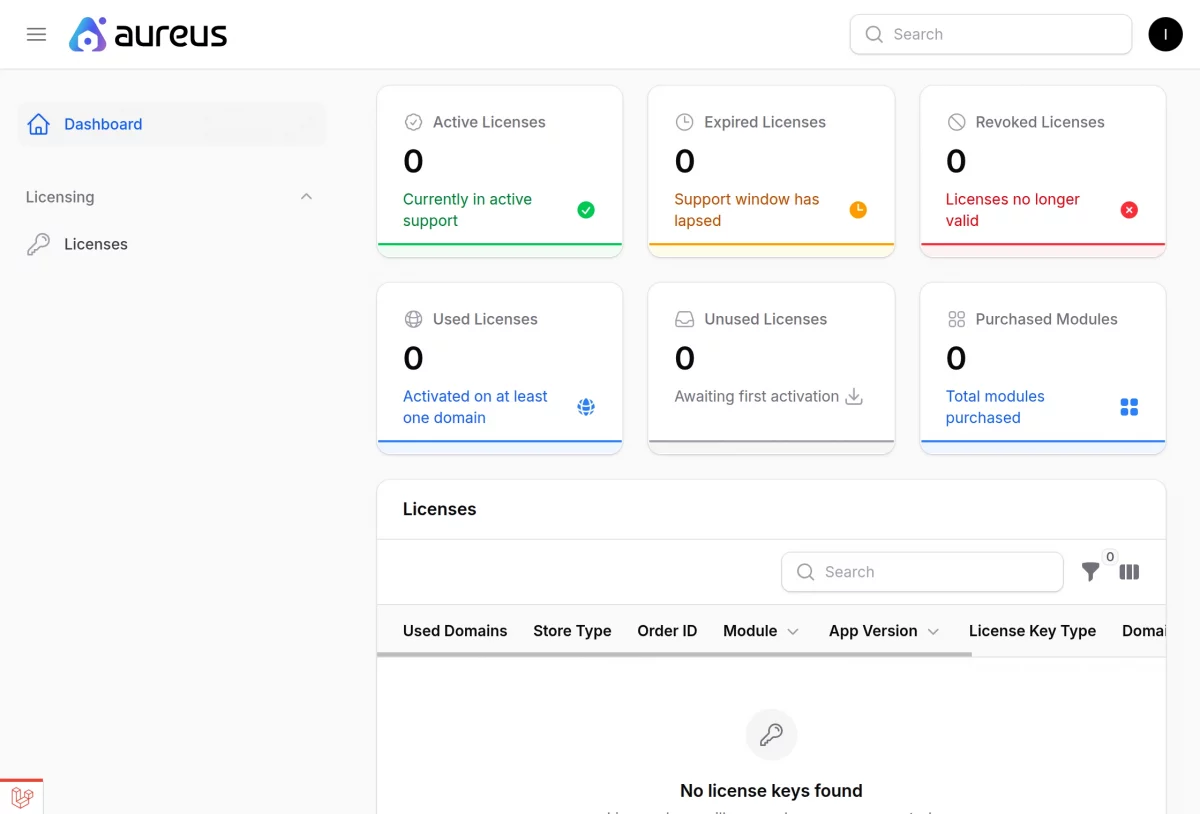Click the Purchased Modules card title
Image resolution: width=1200 pixels, height=814 pixels.
coord(1046,319)
